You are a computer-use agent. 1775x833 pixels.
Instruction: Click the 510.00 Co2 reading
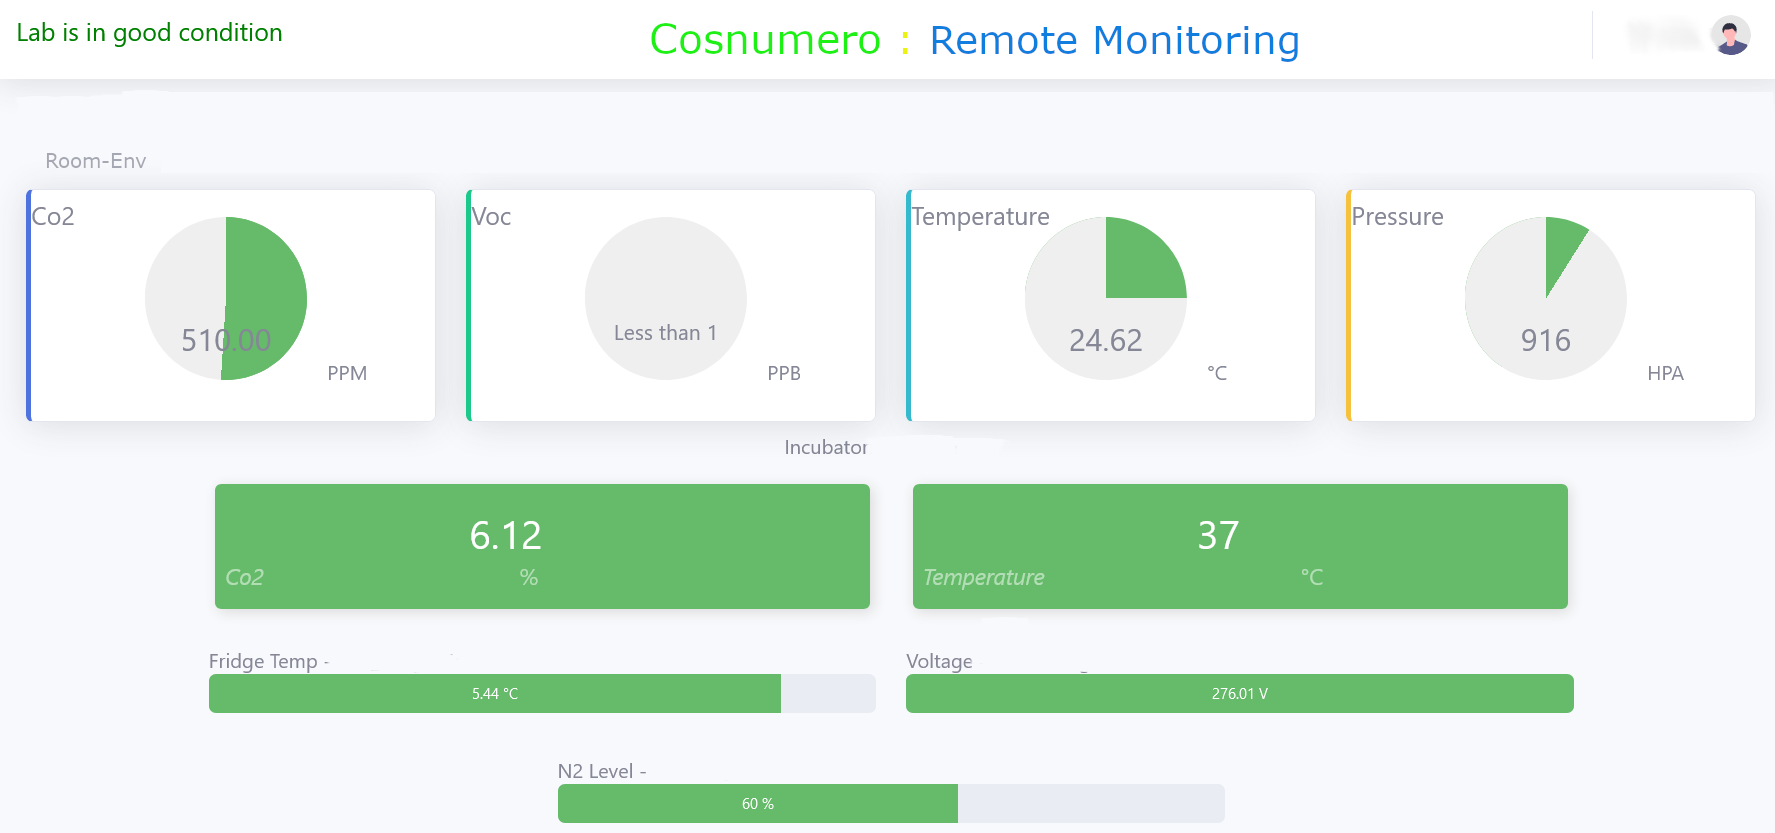[226, 341]
